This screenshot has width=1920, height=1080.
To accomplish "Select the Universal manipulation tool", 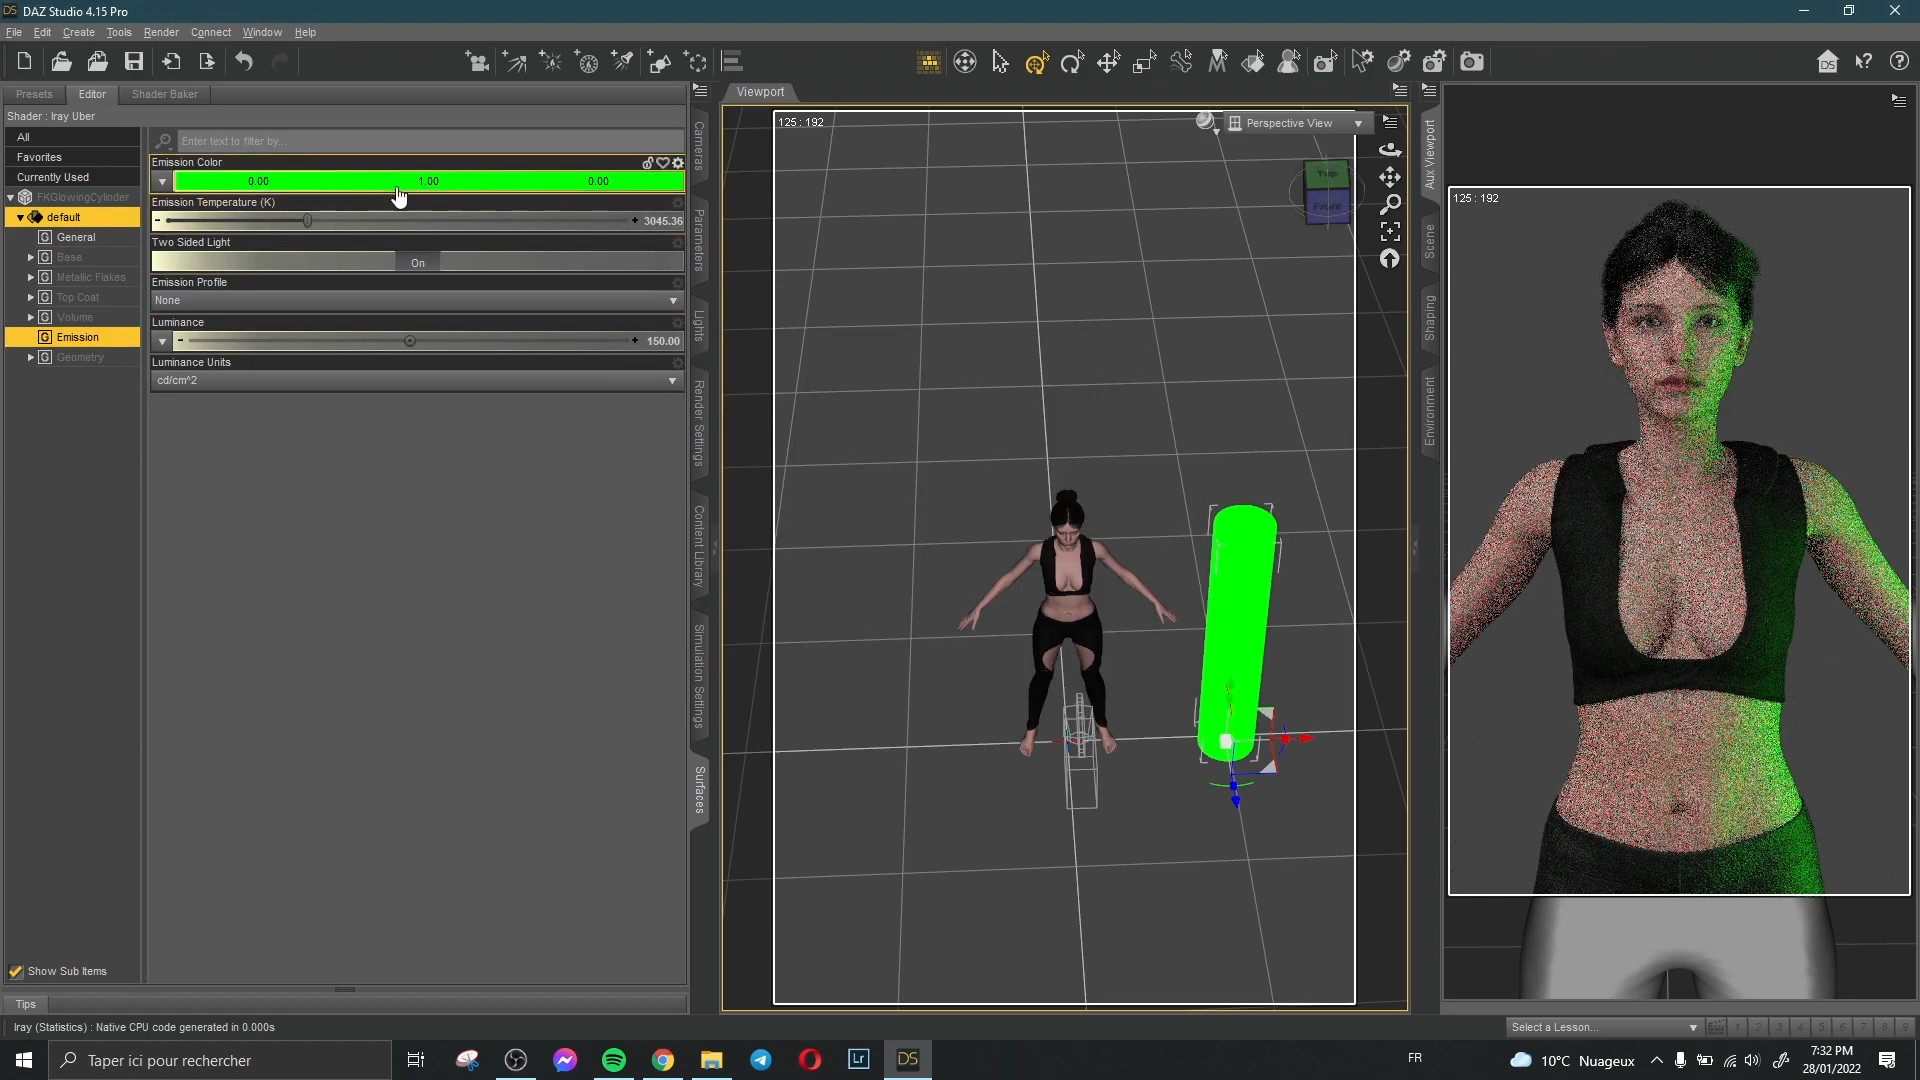I will point(1036,62).
